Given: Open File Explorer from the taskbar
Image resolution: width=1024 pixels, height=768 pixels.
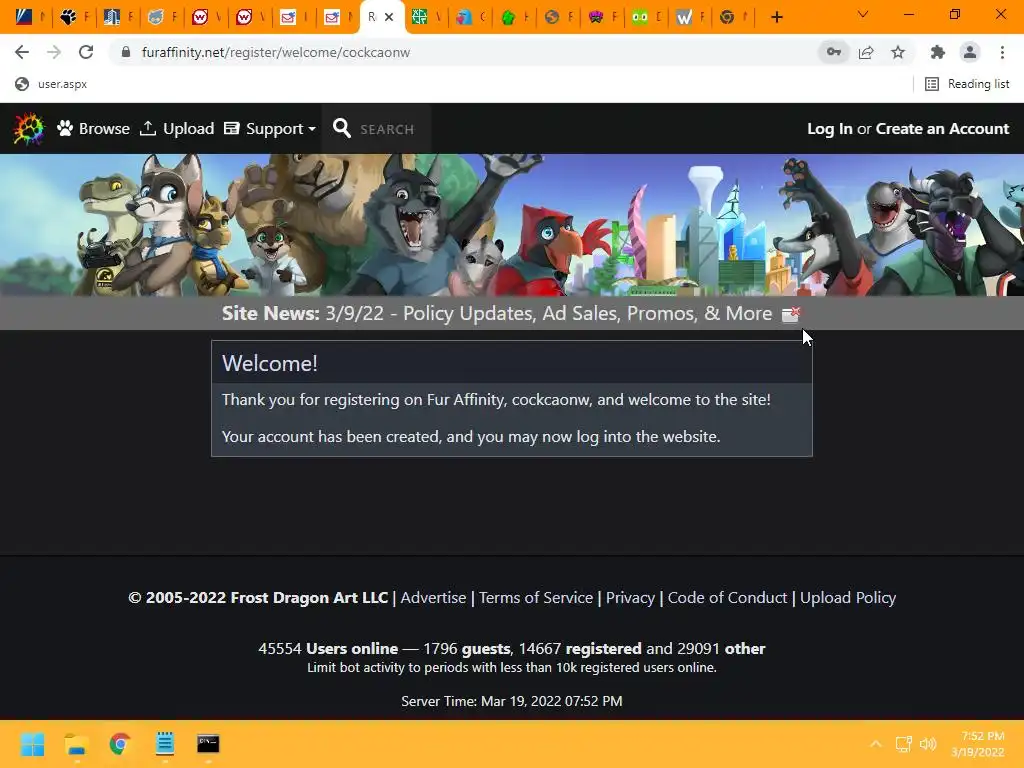Looking at the screenshot, I should pos(76,744).
